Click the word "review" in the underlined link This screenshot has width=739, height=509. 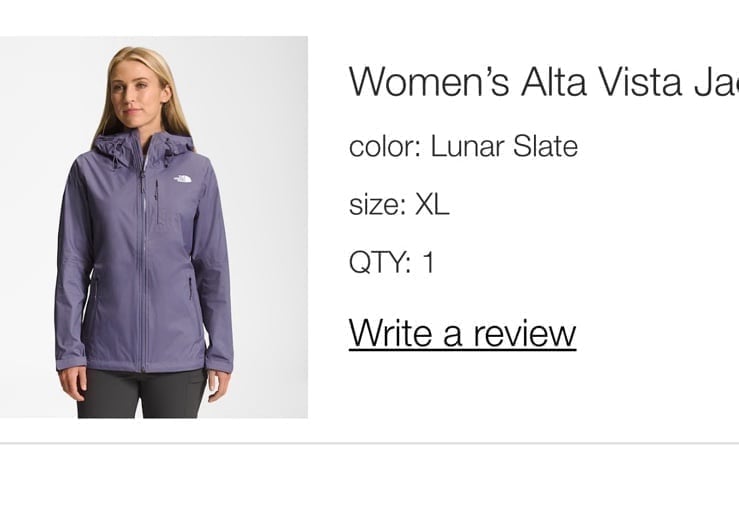pyautogui.click(x=524, y=333)
